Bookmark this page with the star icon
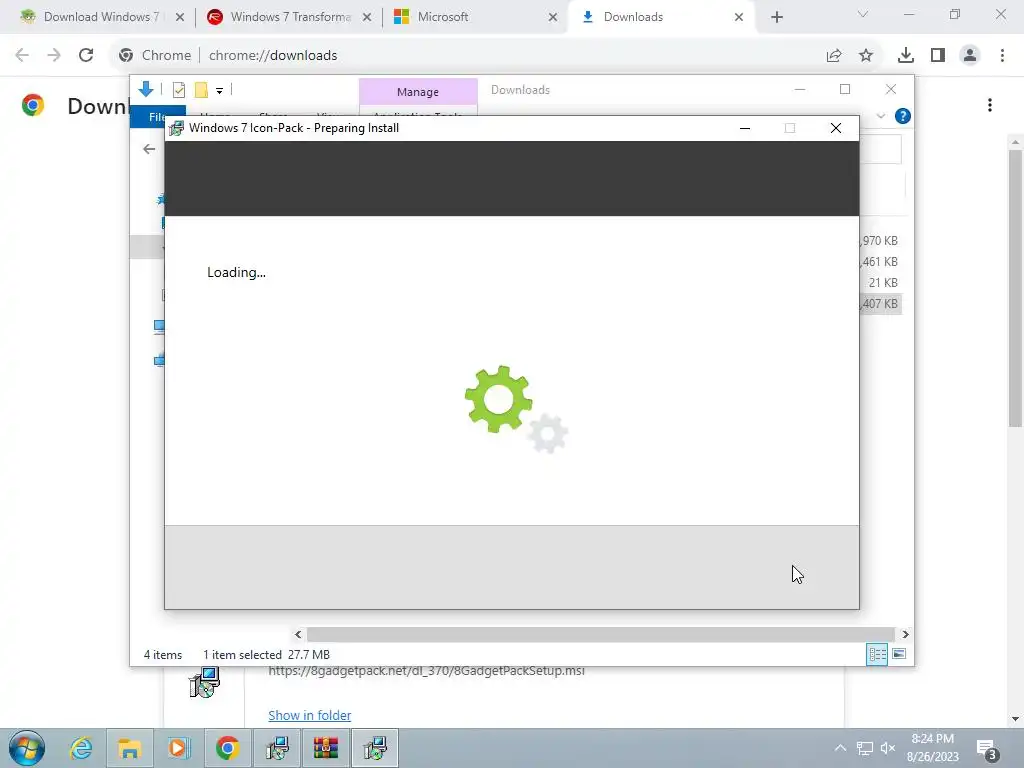Image resolution: width=1024 pixels, height=768 pixels. click(866, 56)
